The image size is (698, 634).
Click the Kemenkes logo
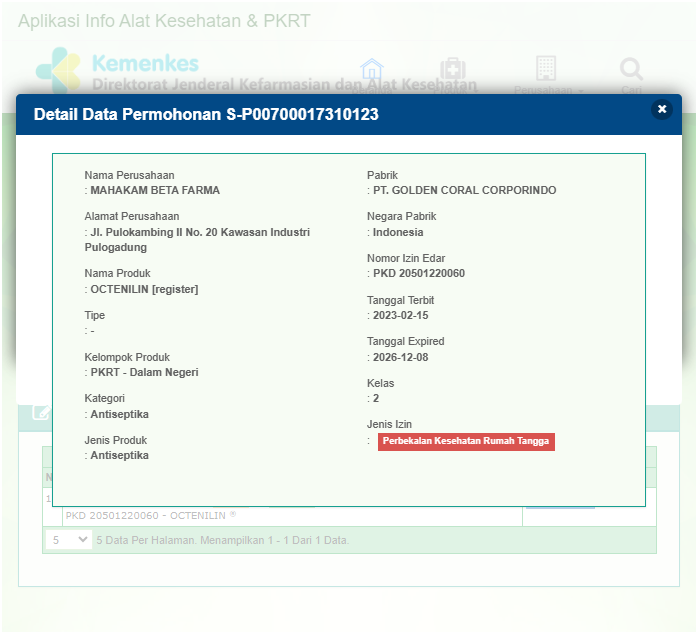coord(58,70)
